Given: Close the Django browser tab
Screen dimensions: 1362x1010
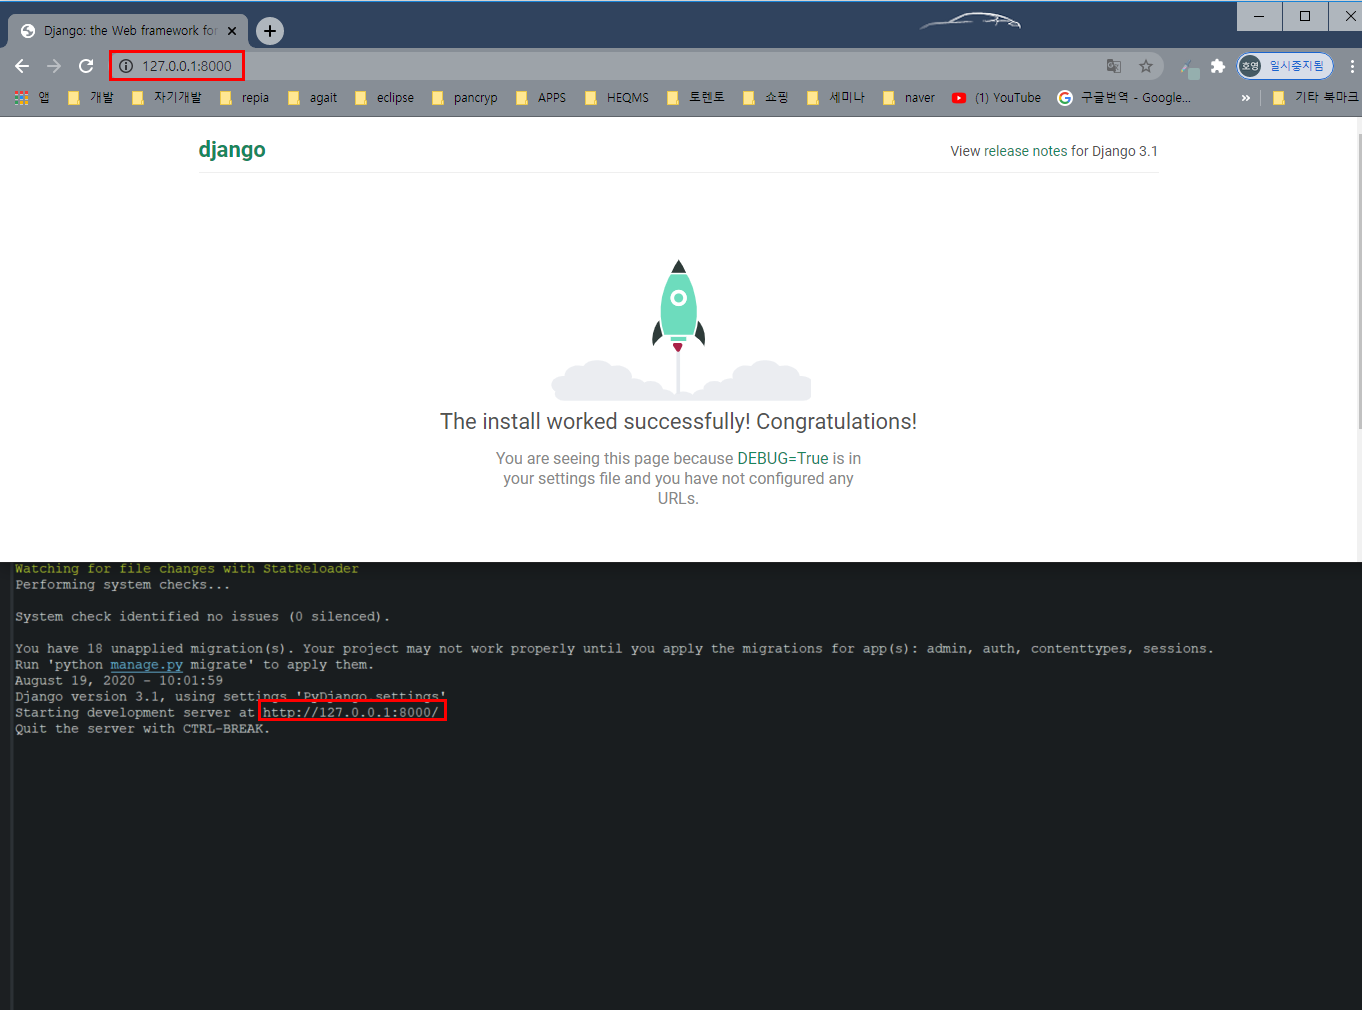Looking at the screenshot, I should [x=232, y=31].
